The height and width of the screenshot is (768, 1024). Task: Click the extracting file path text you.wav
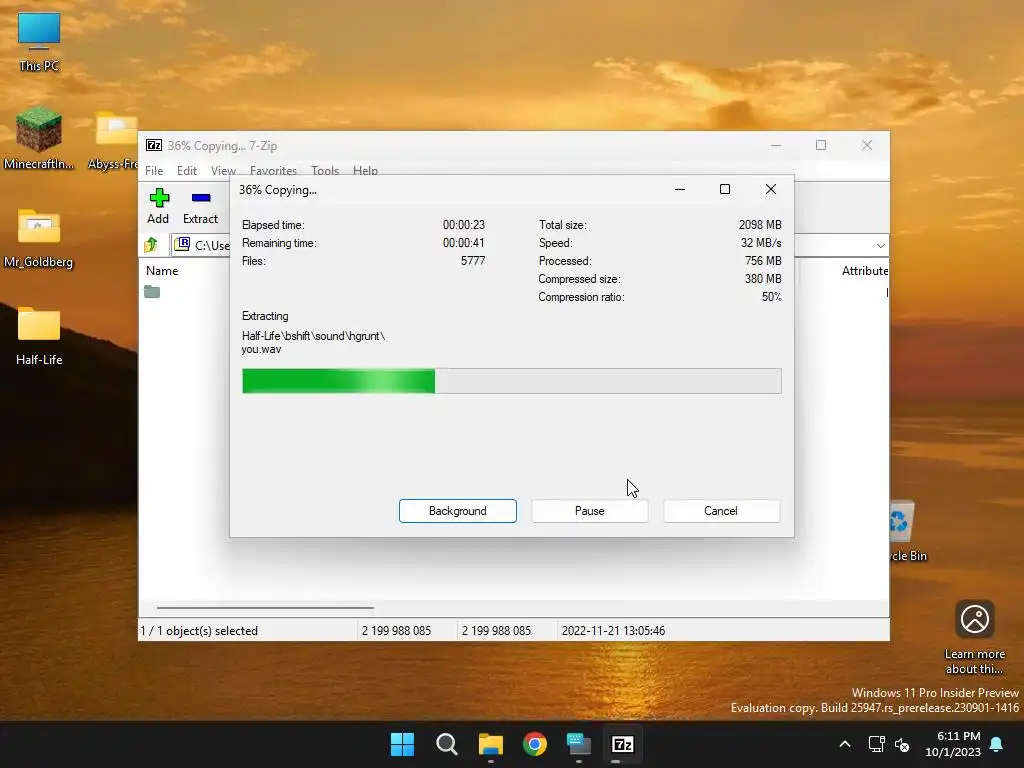pos(261,349)
